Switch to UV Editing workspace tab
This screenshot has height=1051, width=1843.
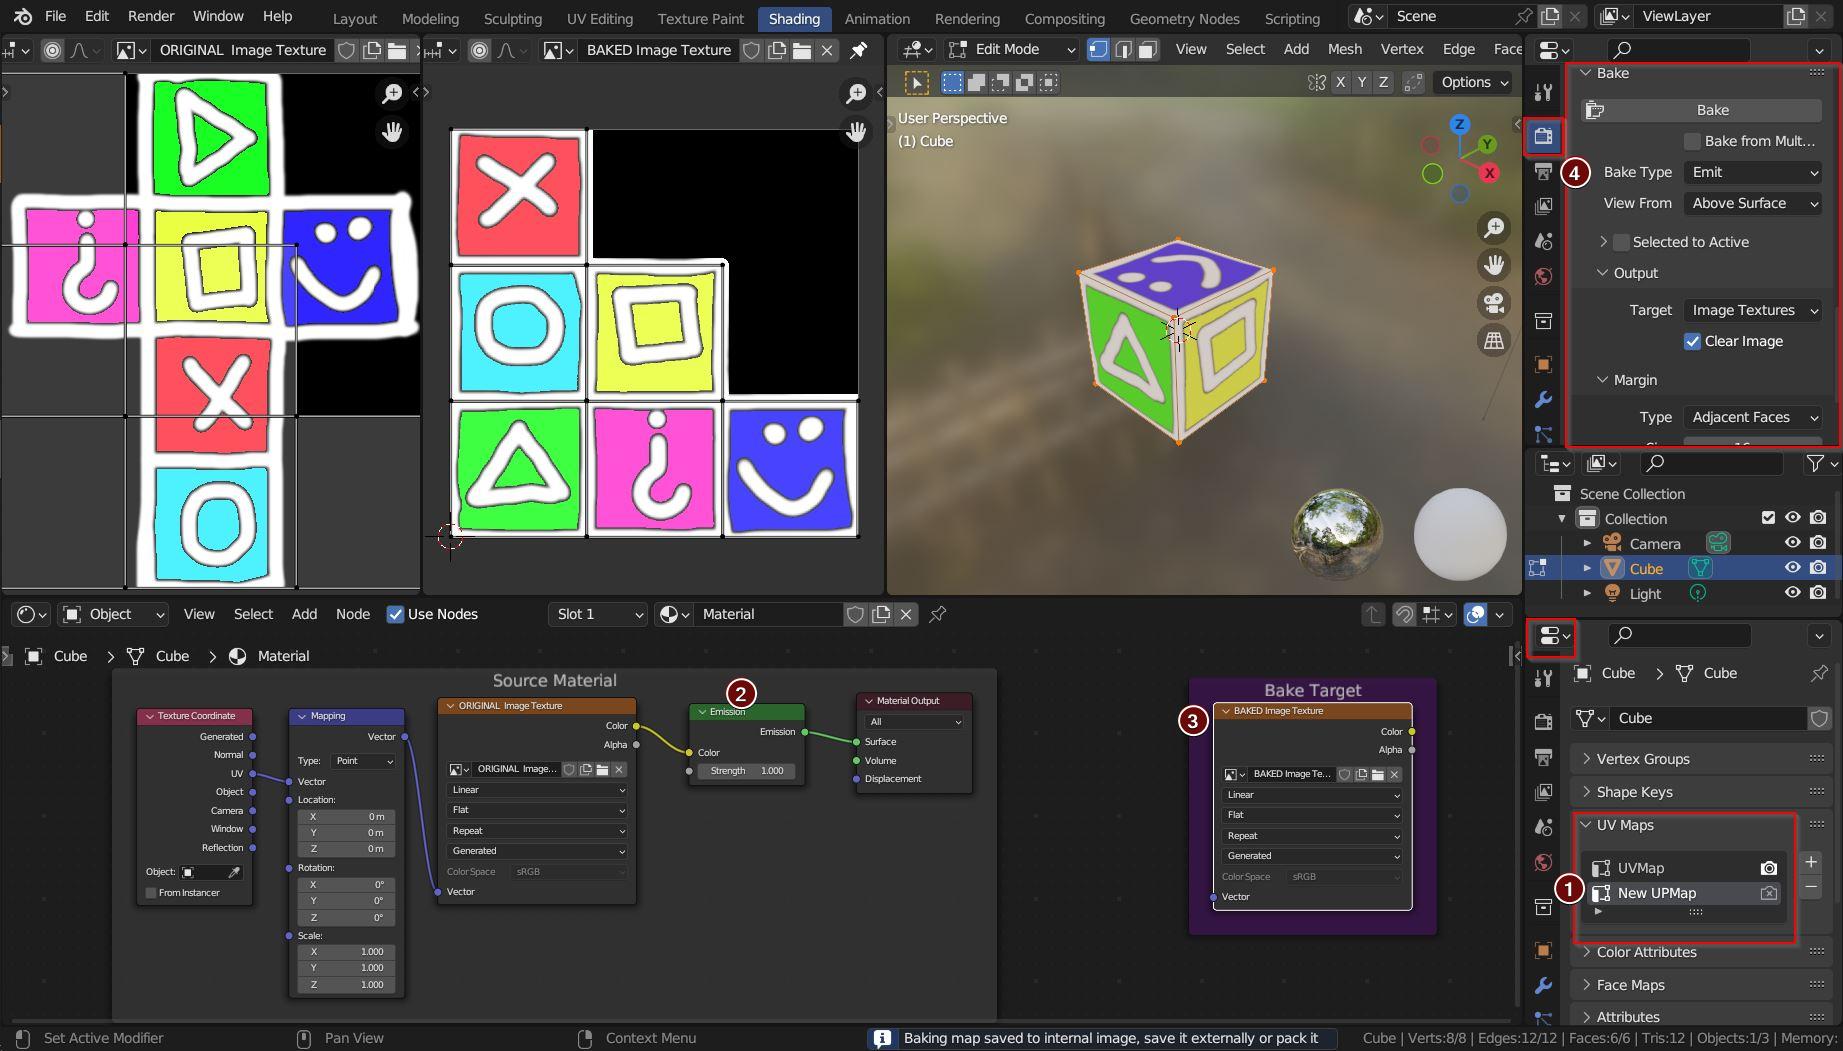tap(600, 18)
